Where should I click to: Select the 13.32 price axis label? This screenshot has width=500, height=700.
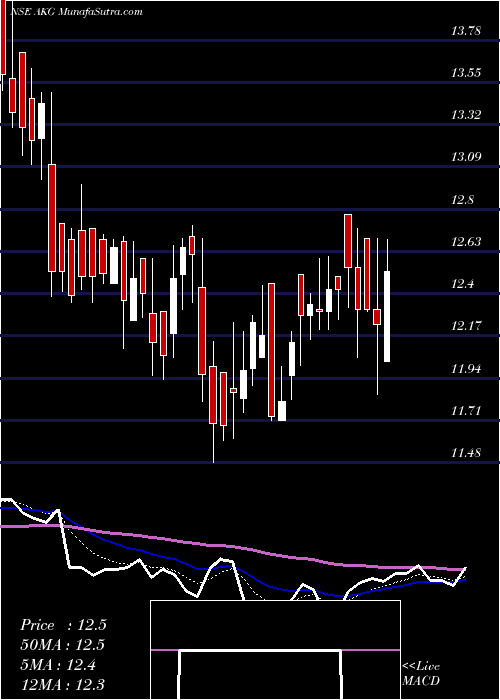click(x=466, y=115)
